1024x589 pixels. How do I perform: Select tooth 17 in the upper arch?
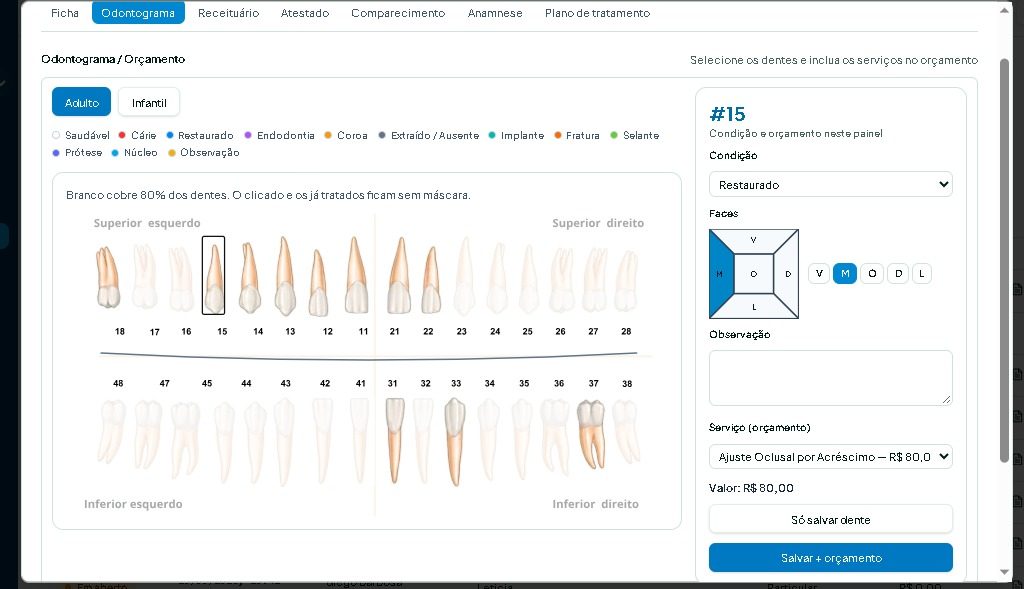pyautogui.click(x=144, y=277)
